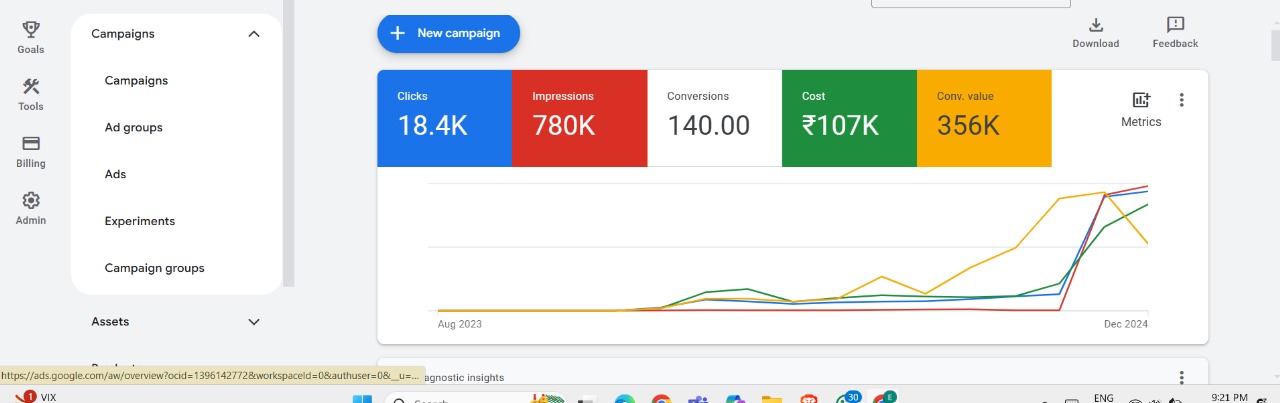
Task: Open the Metrics chart icon
Action: [x=1141, y=100]
